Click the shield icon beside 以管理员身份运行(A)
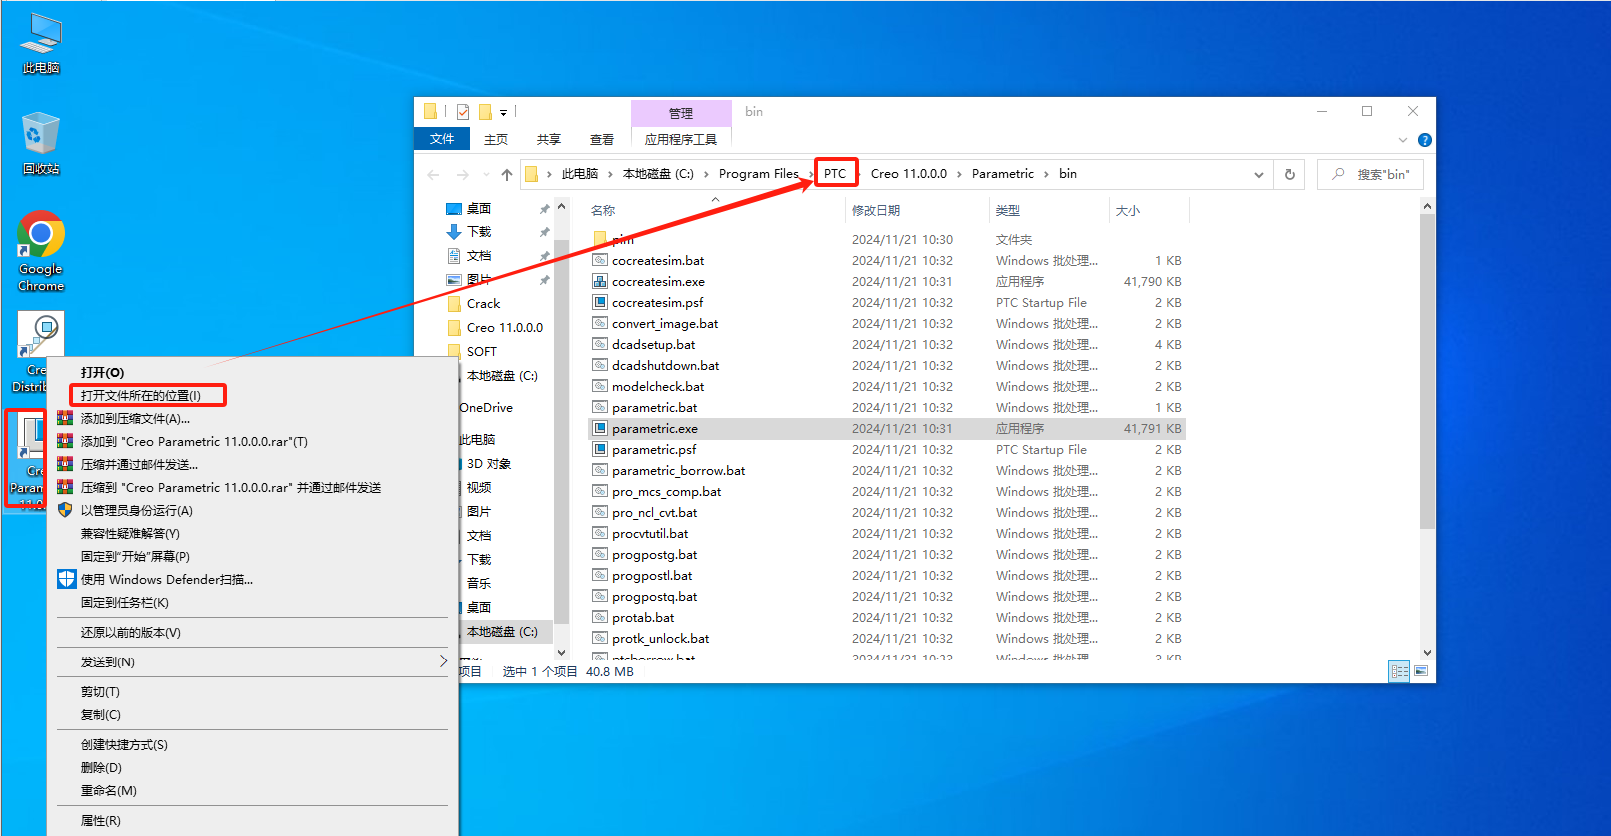The width and height of the screenshot is (1611, 836). tap(65, 510)
